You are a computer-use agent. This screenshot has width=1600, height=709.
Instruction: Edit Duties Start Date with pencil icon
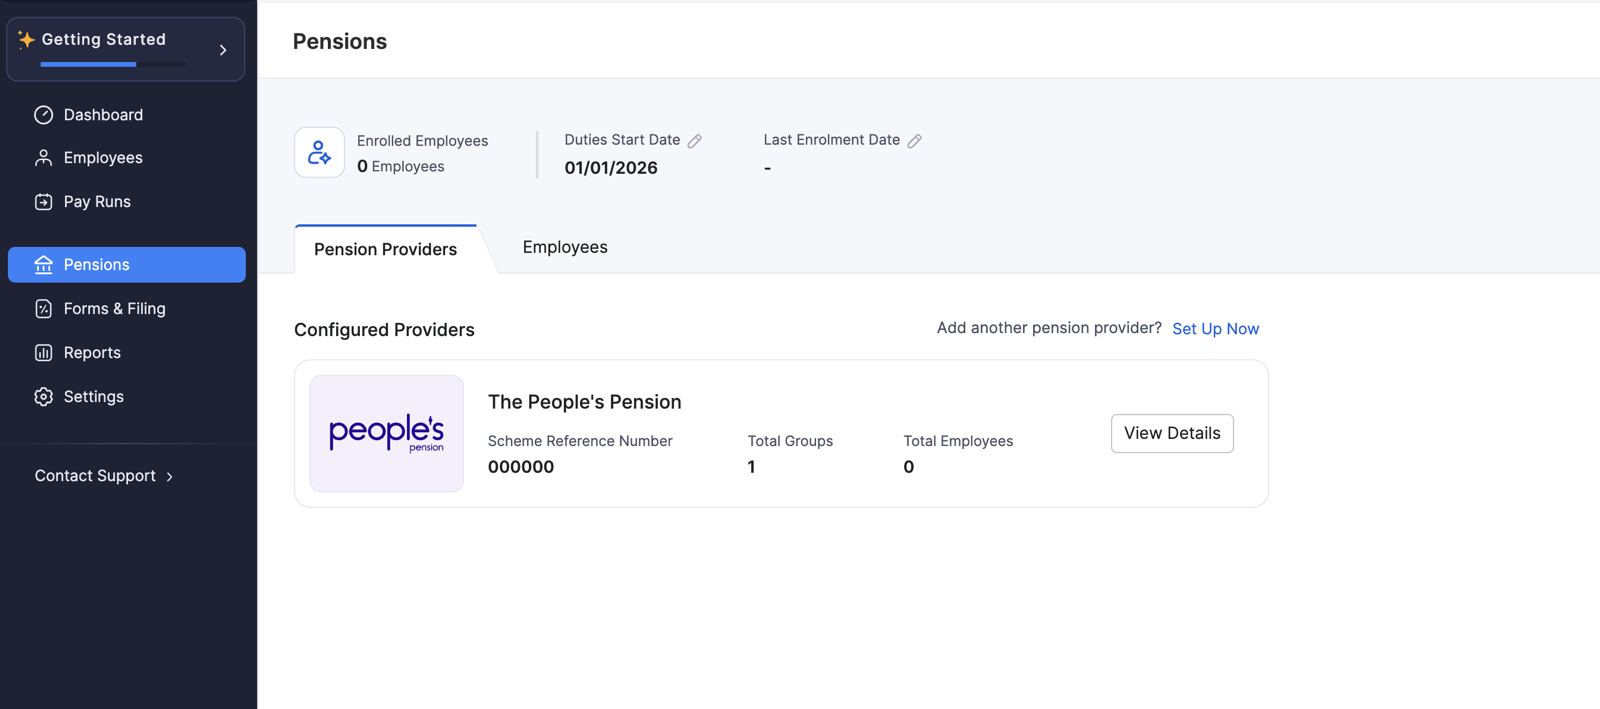coord(695,141)
